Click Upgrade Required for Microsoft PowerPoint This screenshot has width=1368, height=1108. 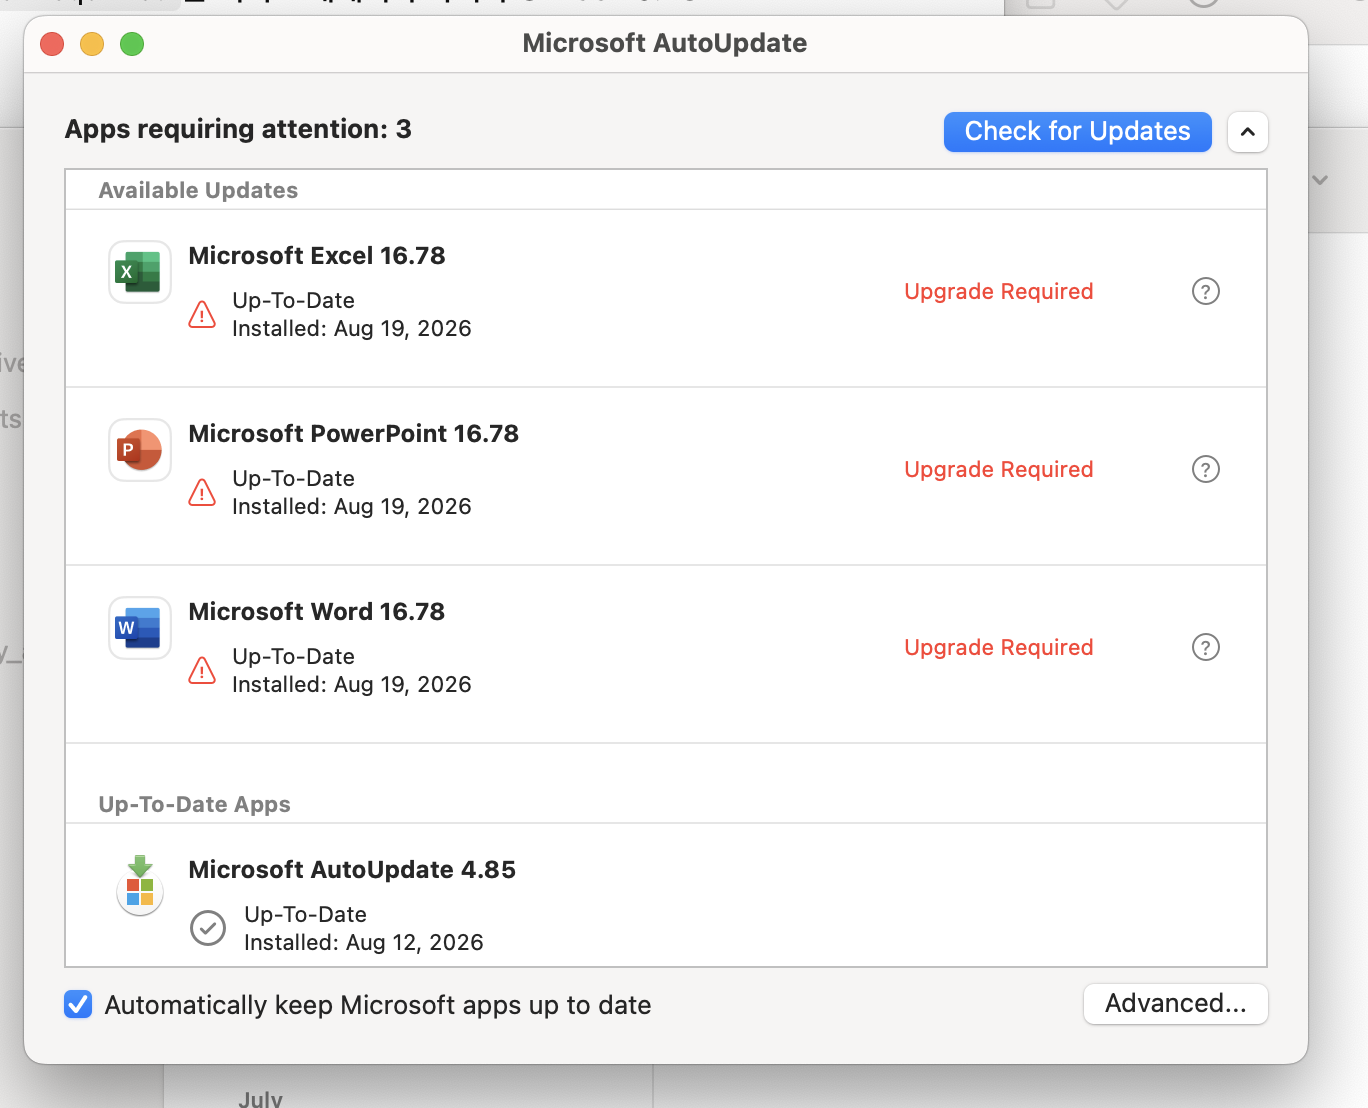pos(999,469)
